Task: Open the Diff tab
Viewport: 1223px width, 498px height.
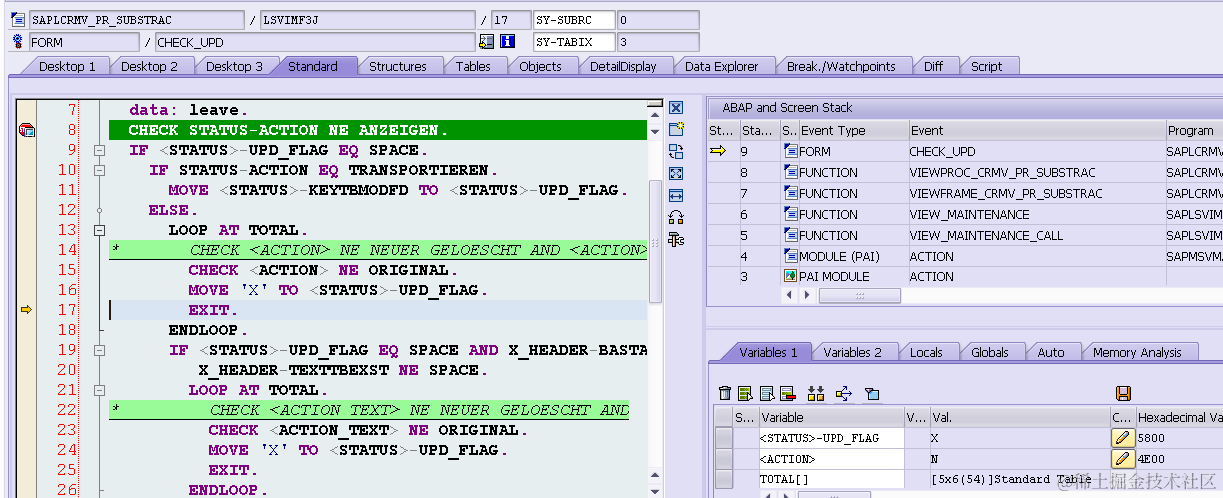Action: 933,66
